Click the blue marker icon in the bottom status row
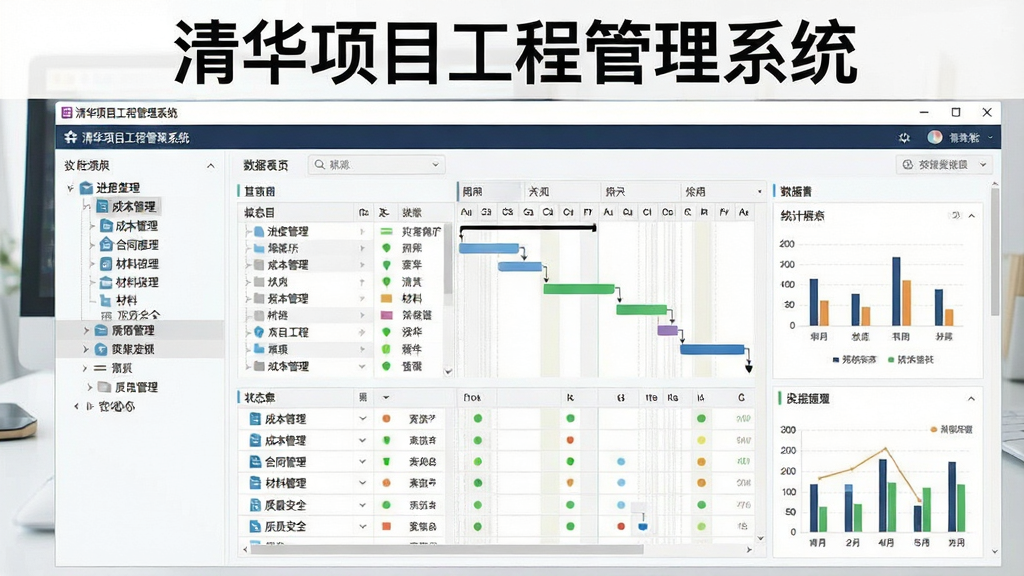Screen dimensions: 1024x576 643,526
